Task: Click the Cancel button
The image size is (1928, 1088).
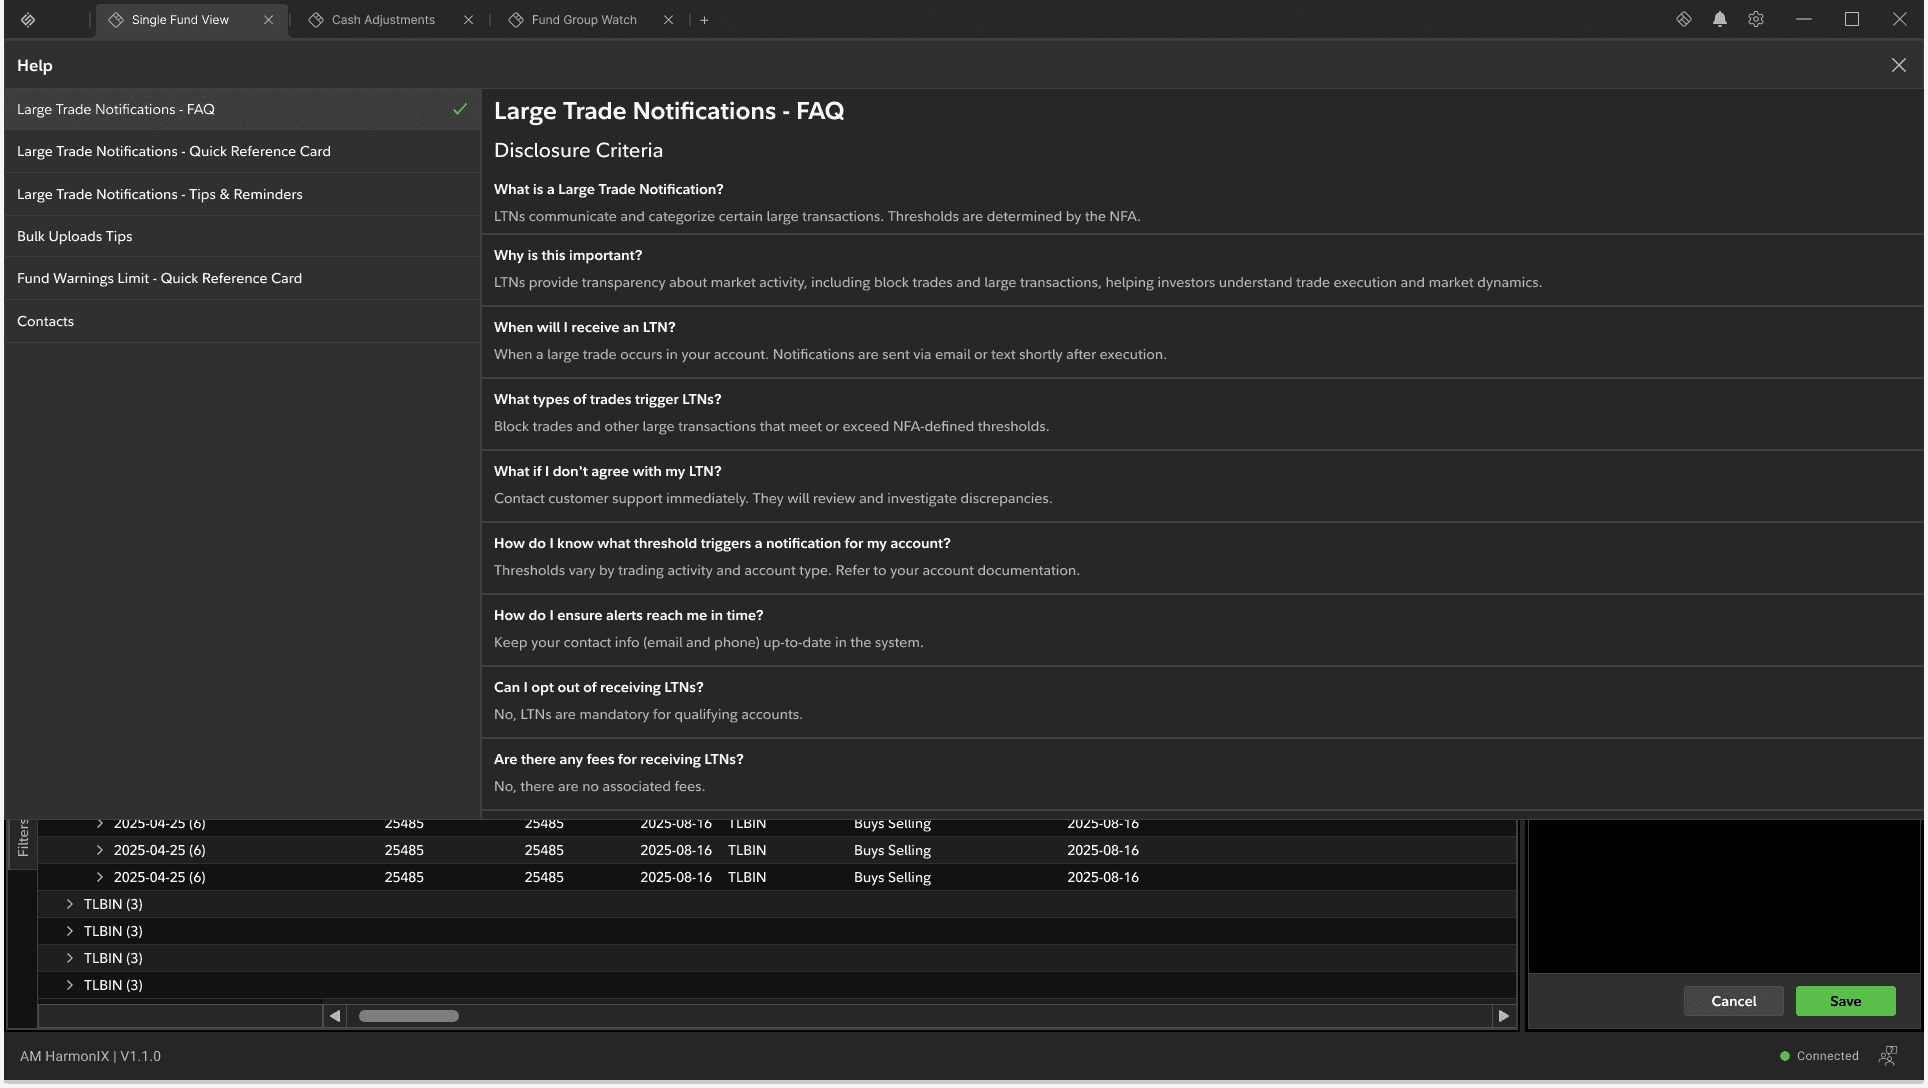Action: click(x=1732, y=1001)
